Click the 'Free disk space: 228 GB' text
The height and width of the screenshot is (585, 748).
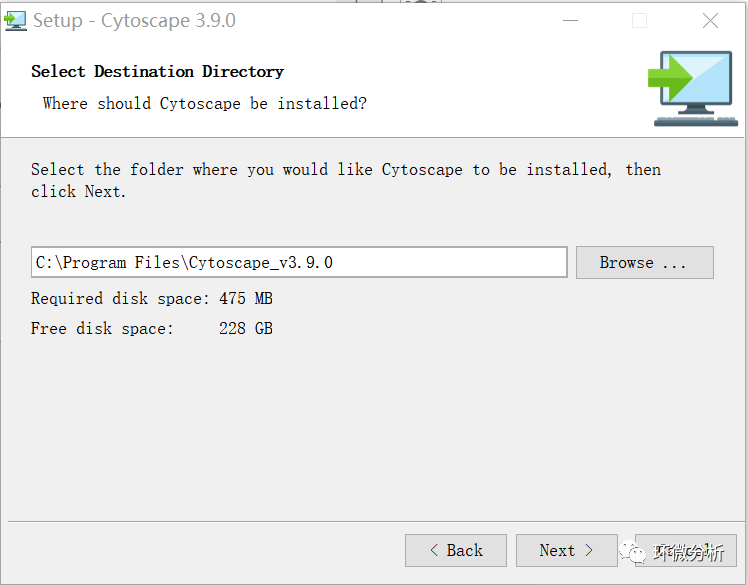[152, 329]
